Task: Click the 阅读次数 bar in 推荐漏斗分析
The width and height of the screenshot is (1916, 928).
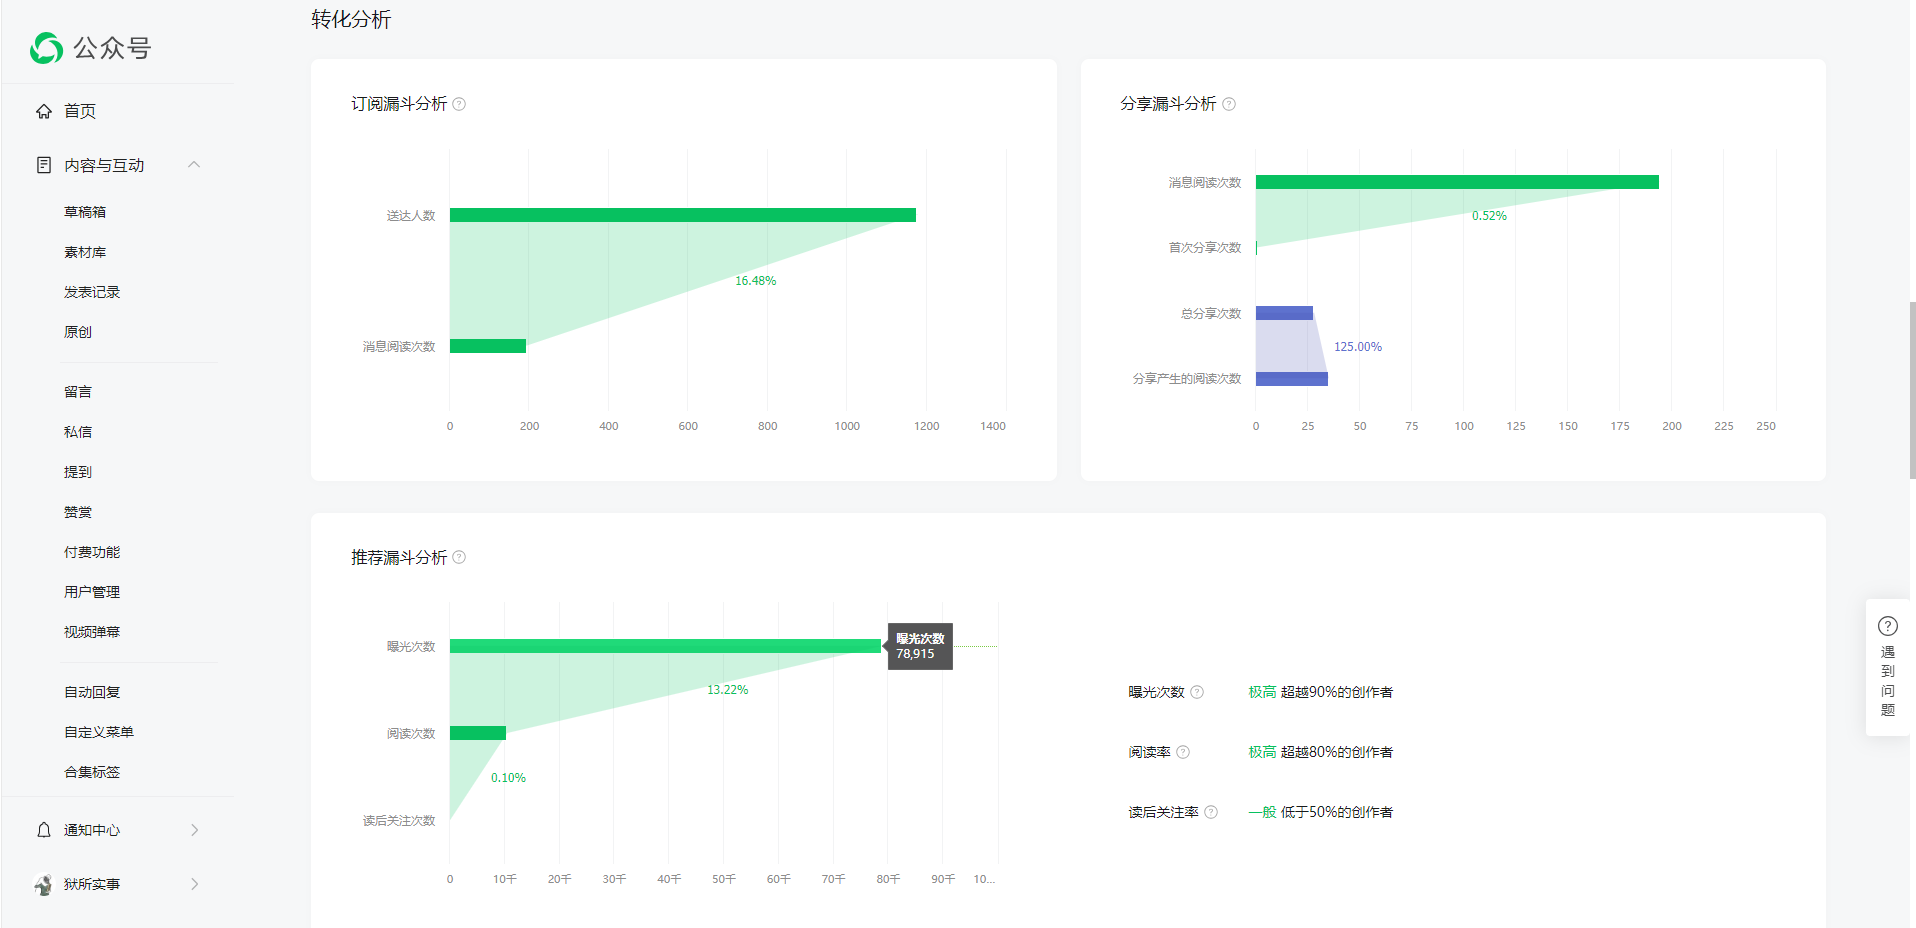Action: point(478,733)
